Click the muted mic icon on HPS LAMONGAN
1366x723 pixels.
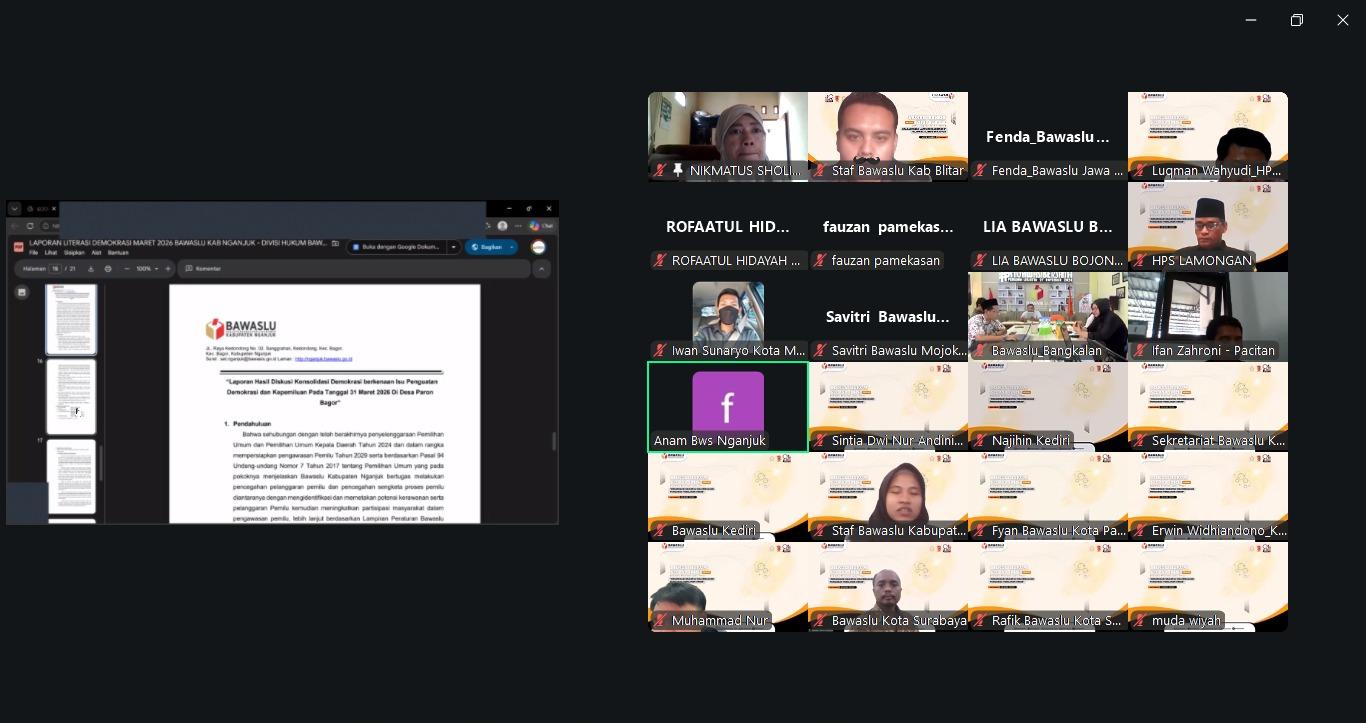click(1140, 261)
